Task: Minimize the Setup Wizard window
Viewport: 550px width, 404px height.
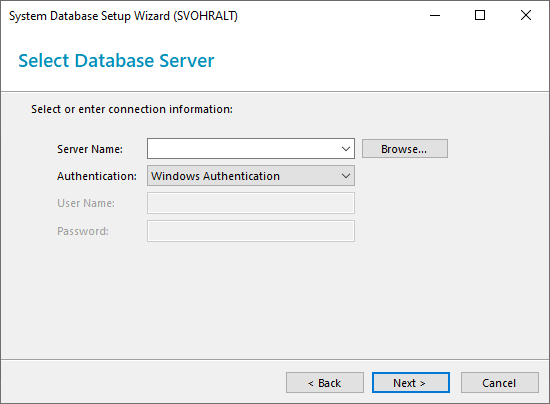Action: [x=435, y=15]
